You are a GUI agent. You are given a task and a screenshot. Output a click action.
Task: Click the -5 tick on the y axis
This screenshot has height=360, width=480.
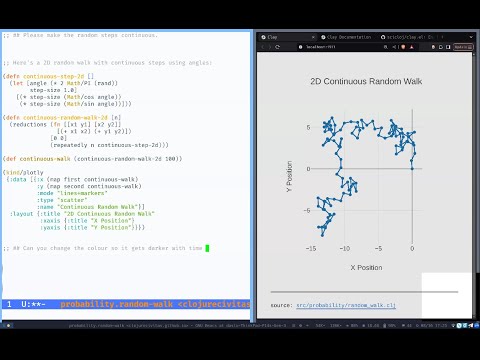tap(307, 210)
